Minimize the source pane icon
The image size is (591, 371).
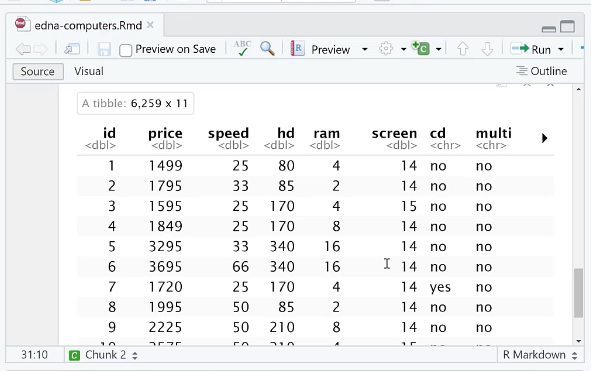click(x=548, y=29)
